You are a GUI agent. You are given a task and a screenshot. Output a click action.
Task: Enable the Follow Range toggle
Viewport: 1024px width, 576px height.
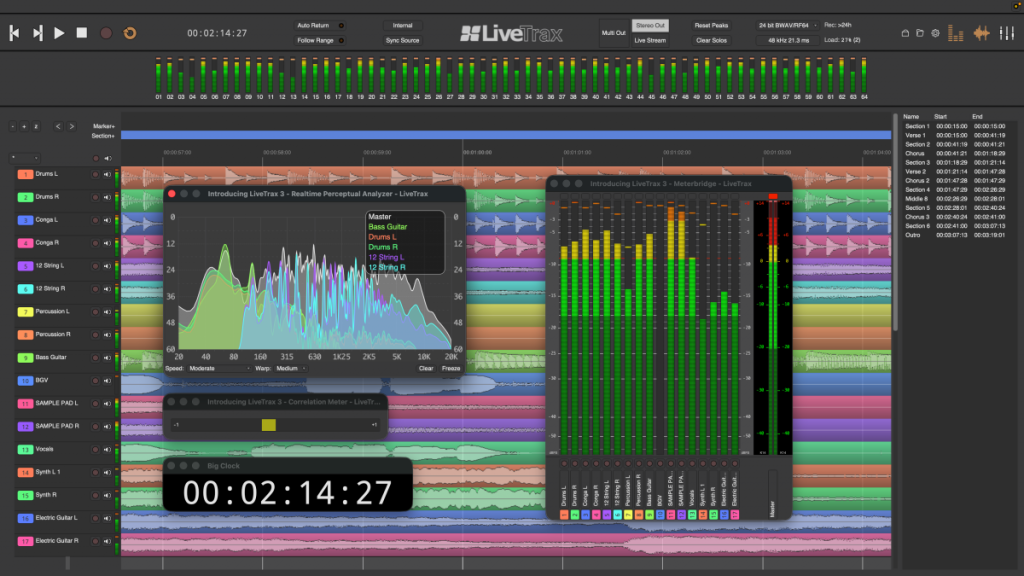click(x=341, y=39)
